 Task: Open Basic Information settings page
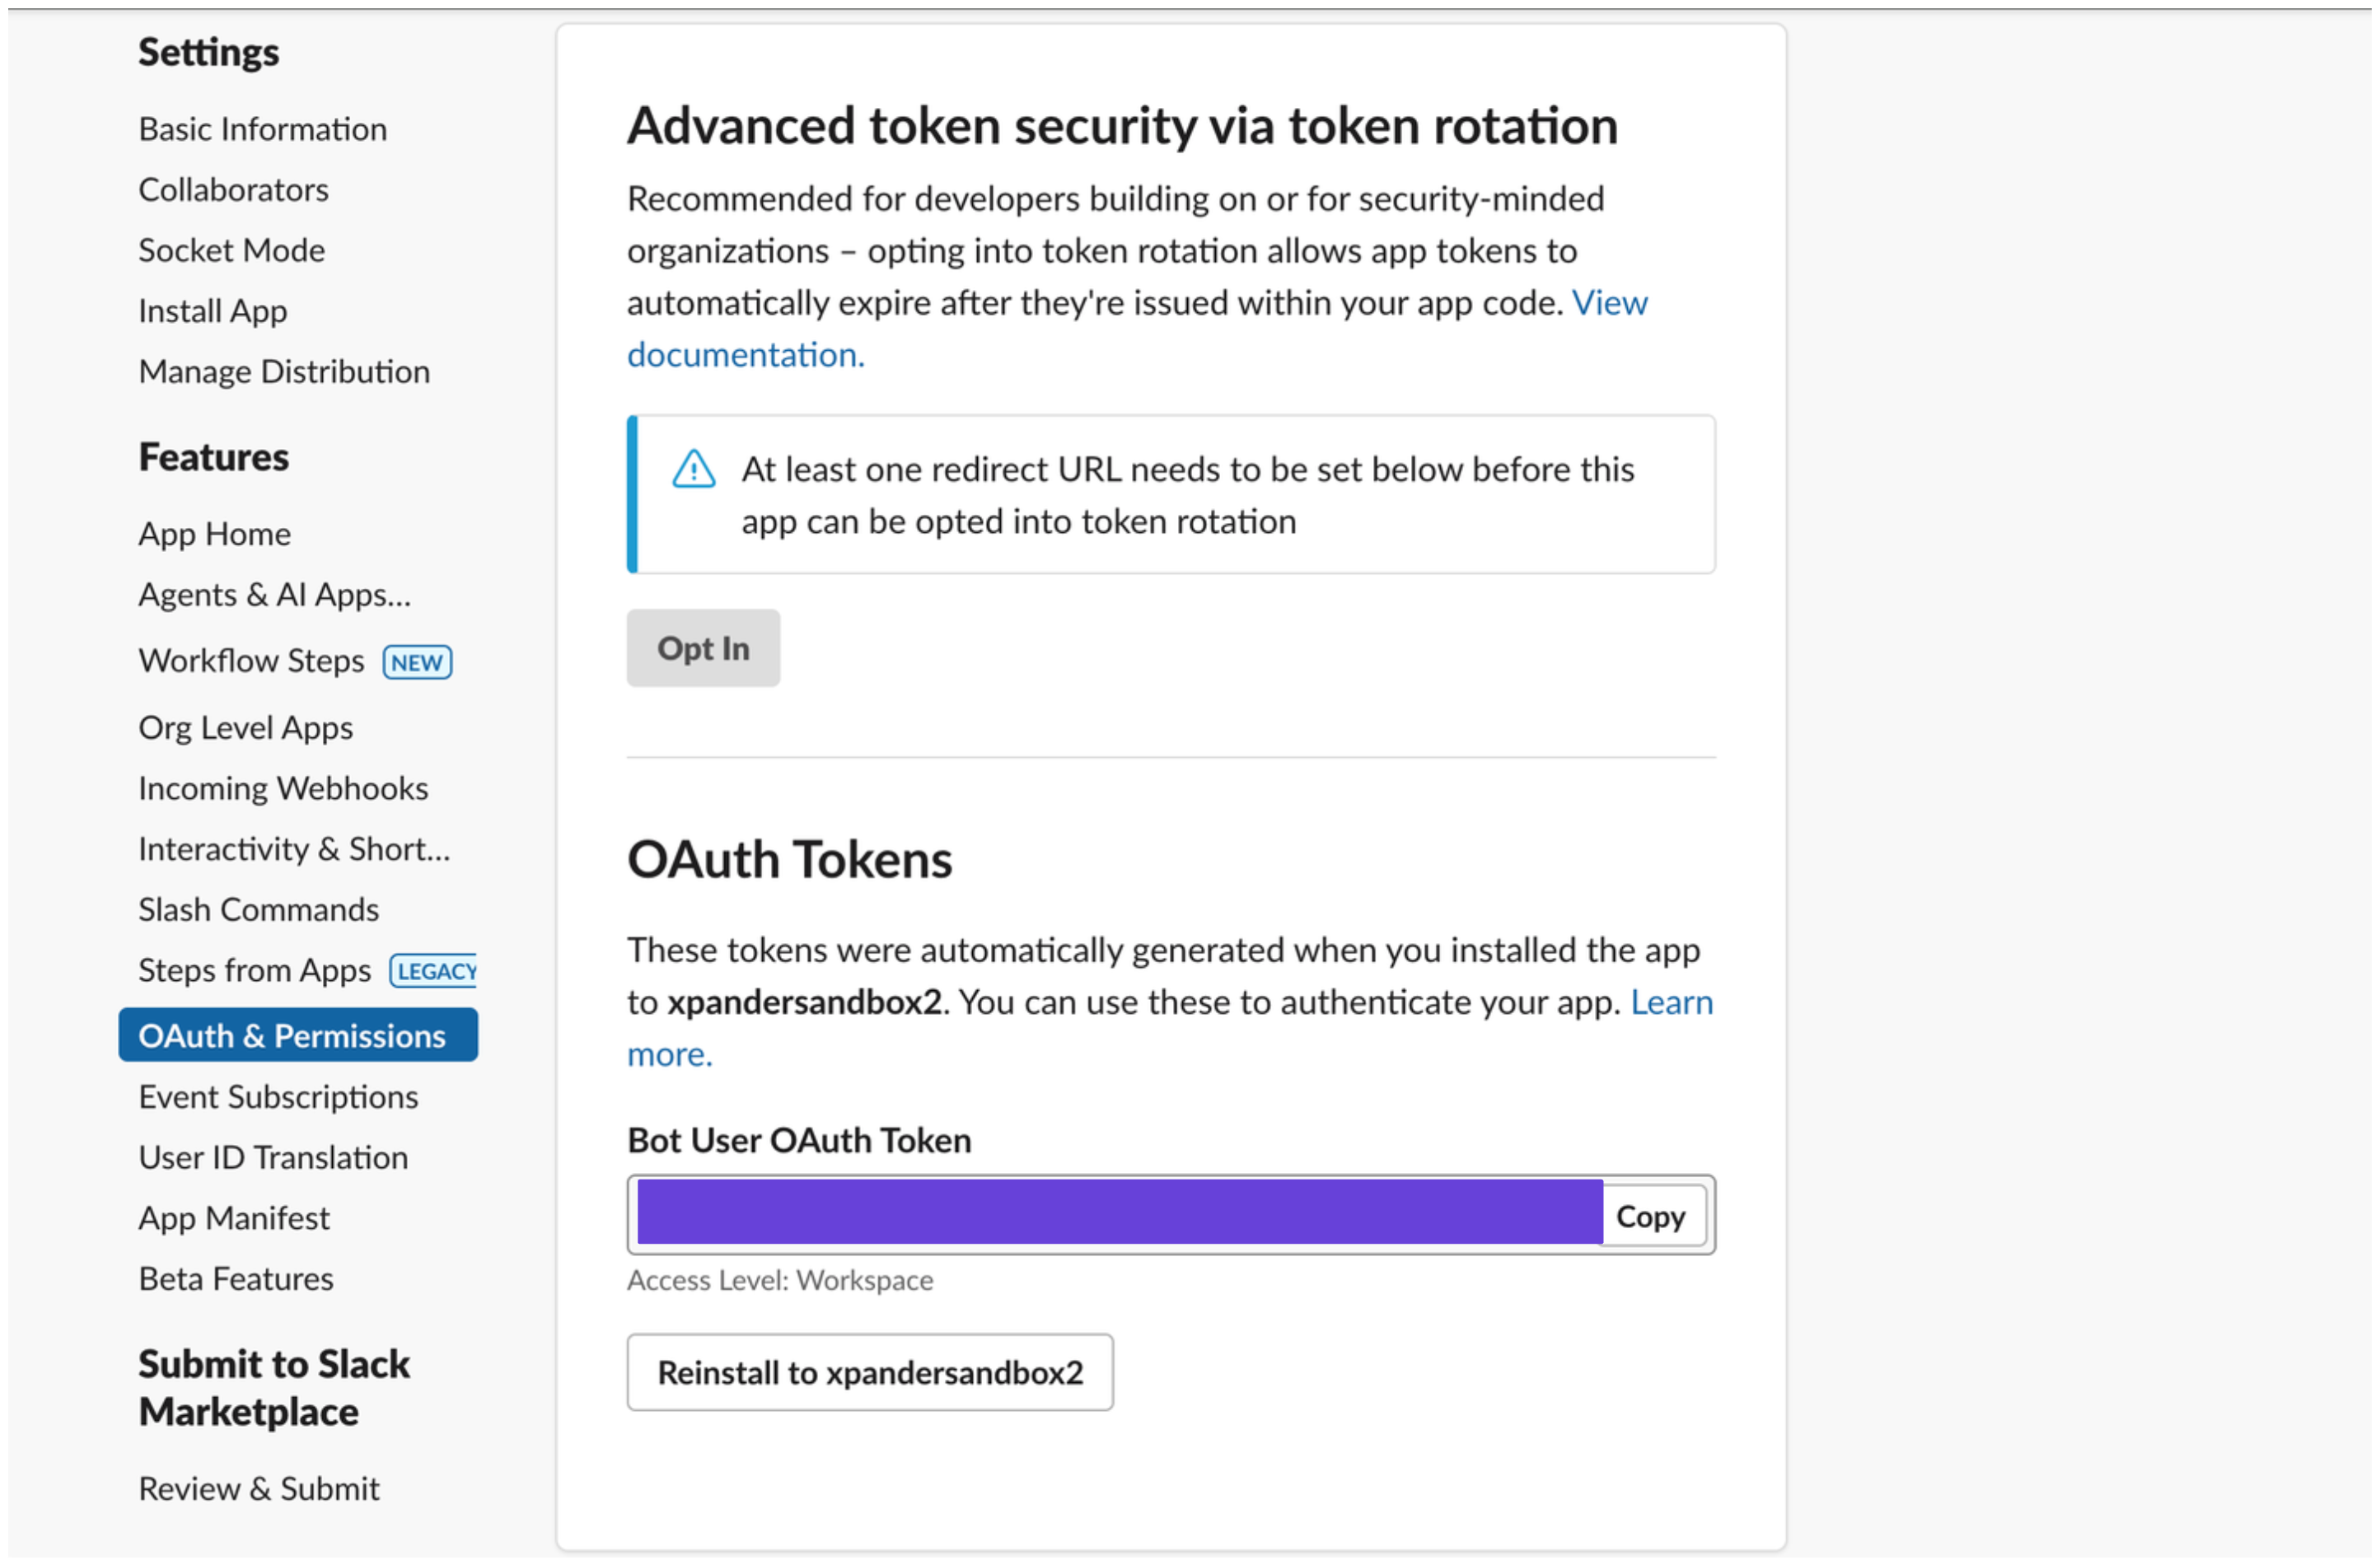pyautogui.click(x=262, y=129)
